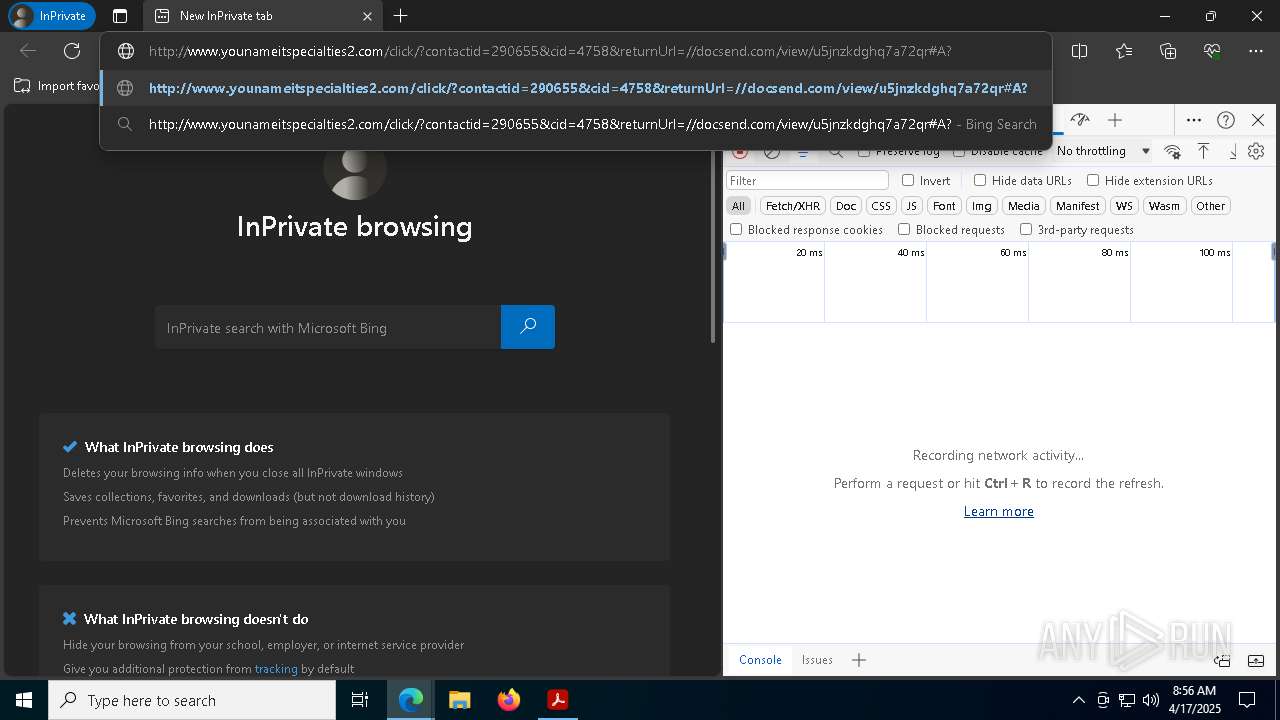Check Blocked requests option

click(x=904, y=230)
